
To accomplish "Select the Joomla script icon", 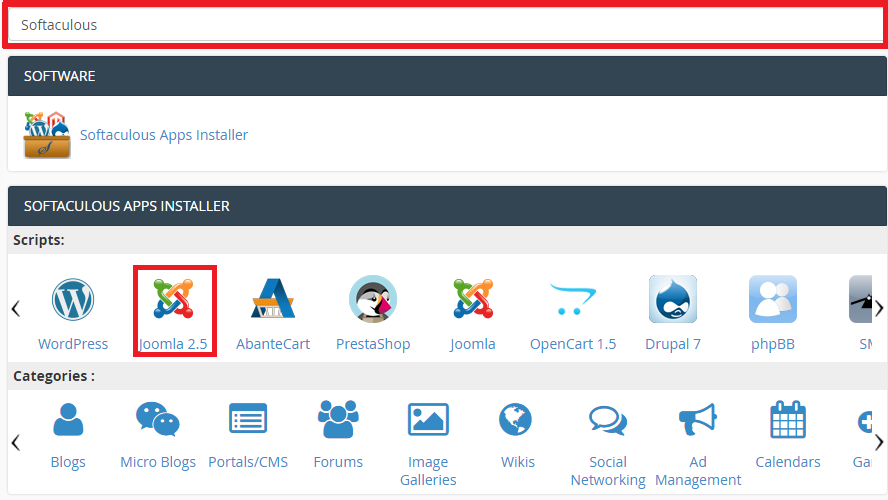I will point(473,298).
